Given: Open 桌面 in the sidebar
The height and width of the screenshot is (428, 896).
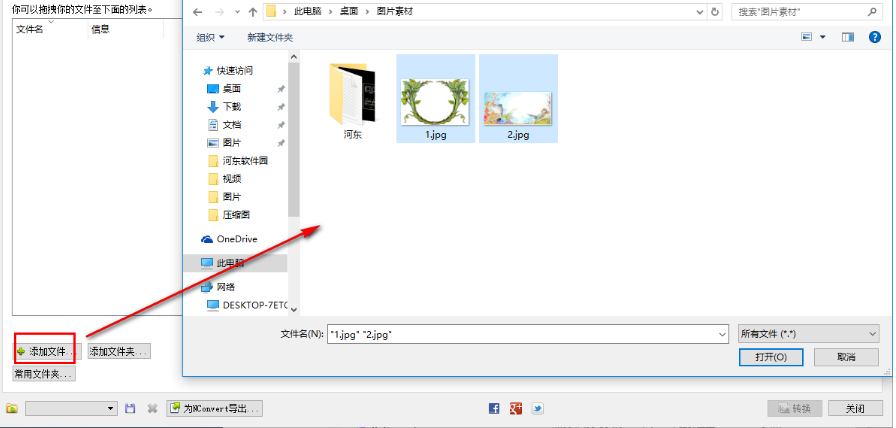Looking at the screenshot, I should pyautogui.click(x=231, y=89).
